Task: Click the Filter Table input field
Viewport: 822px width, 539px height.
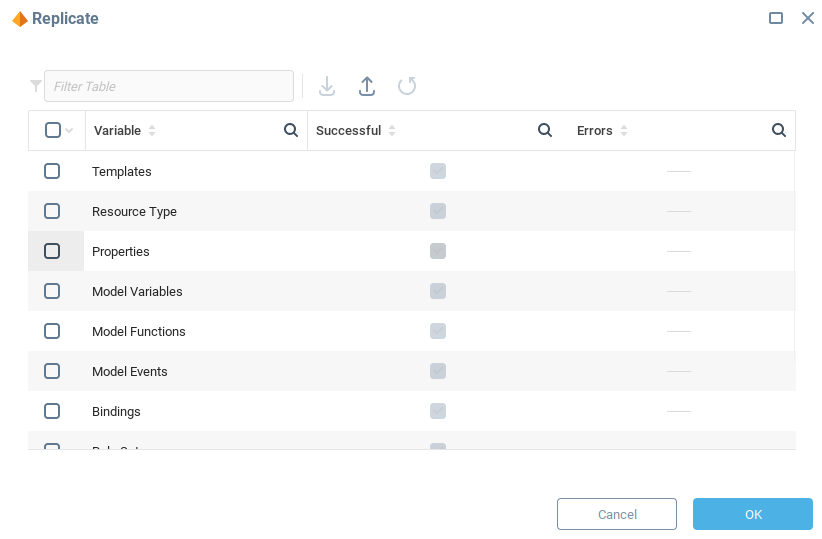Action: coord(168,86)
